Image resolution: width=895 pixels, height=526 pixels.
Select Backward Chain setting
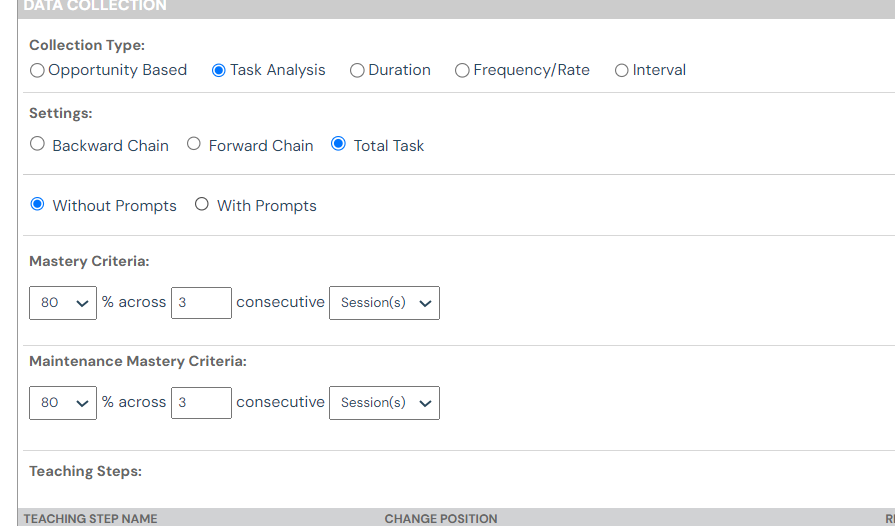tap(38, 144)
